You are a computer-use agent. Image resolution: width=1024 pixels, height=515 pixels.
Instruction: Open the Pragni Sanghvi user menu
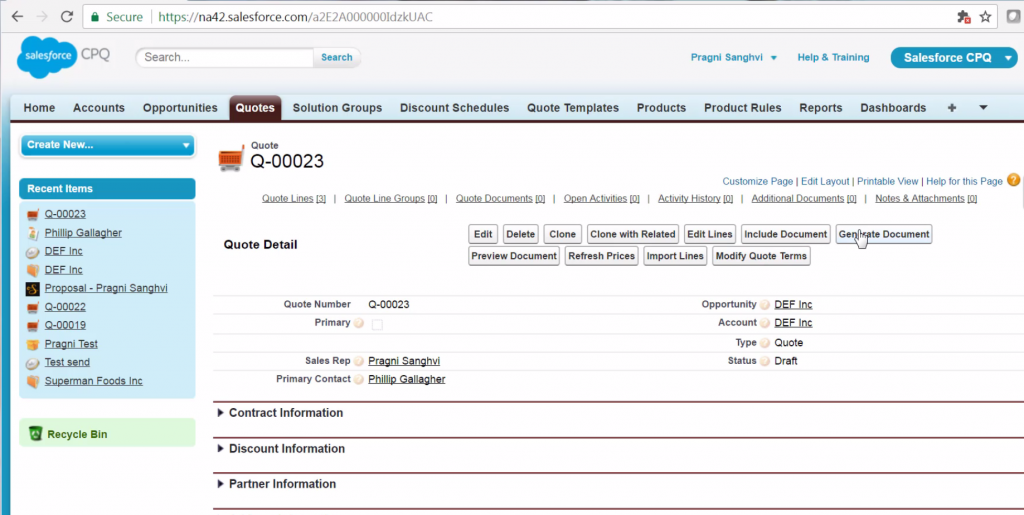733,57
